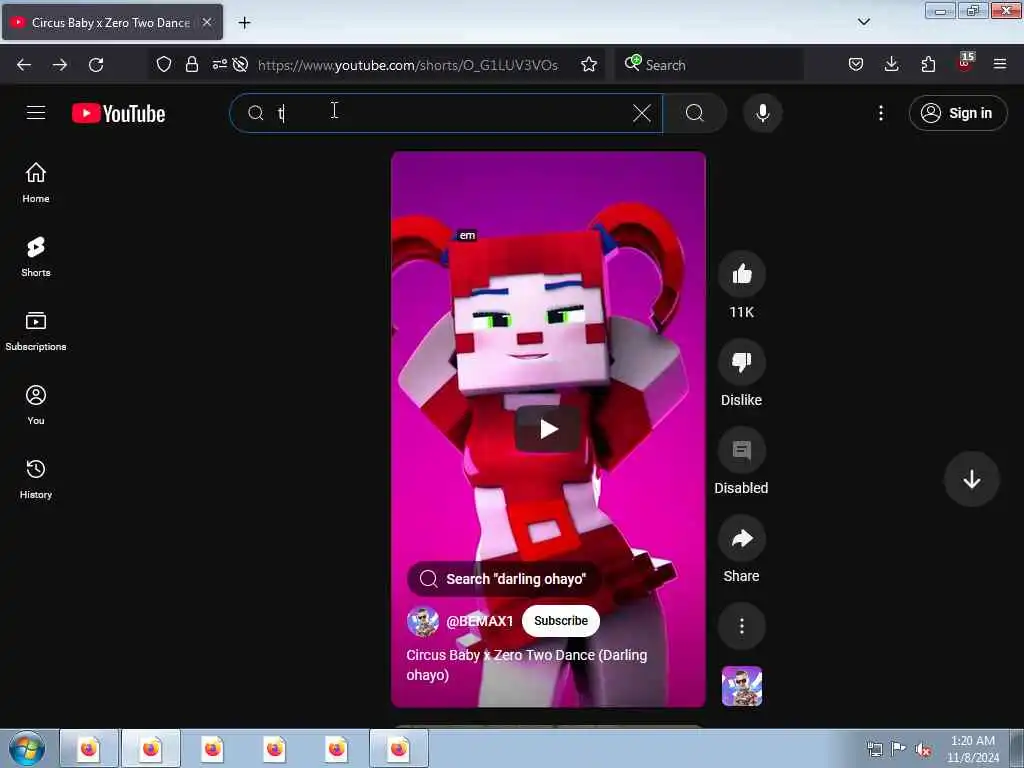Search "darling ohayo" suggestion

coord(503,579)
